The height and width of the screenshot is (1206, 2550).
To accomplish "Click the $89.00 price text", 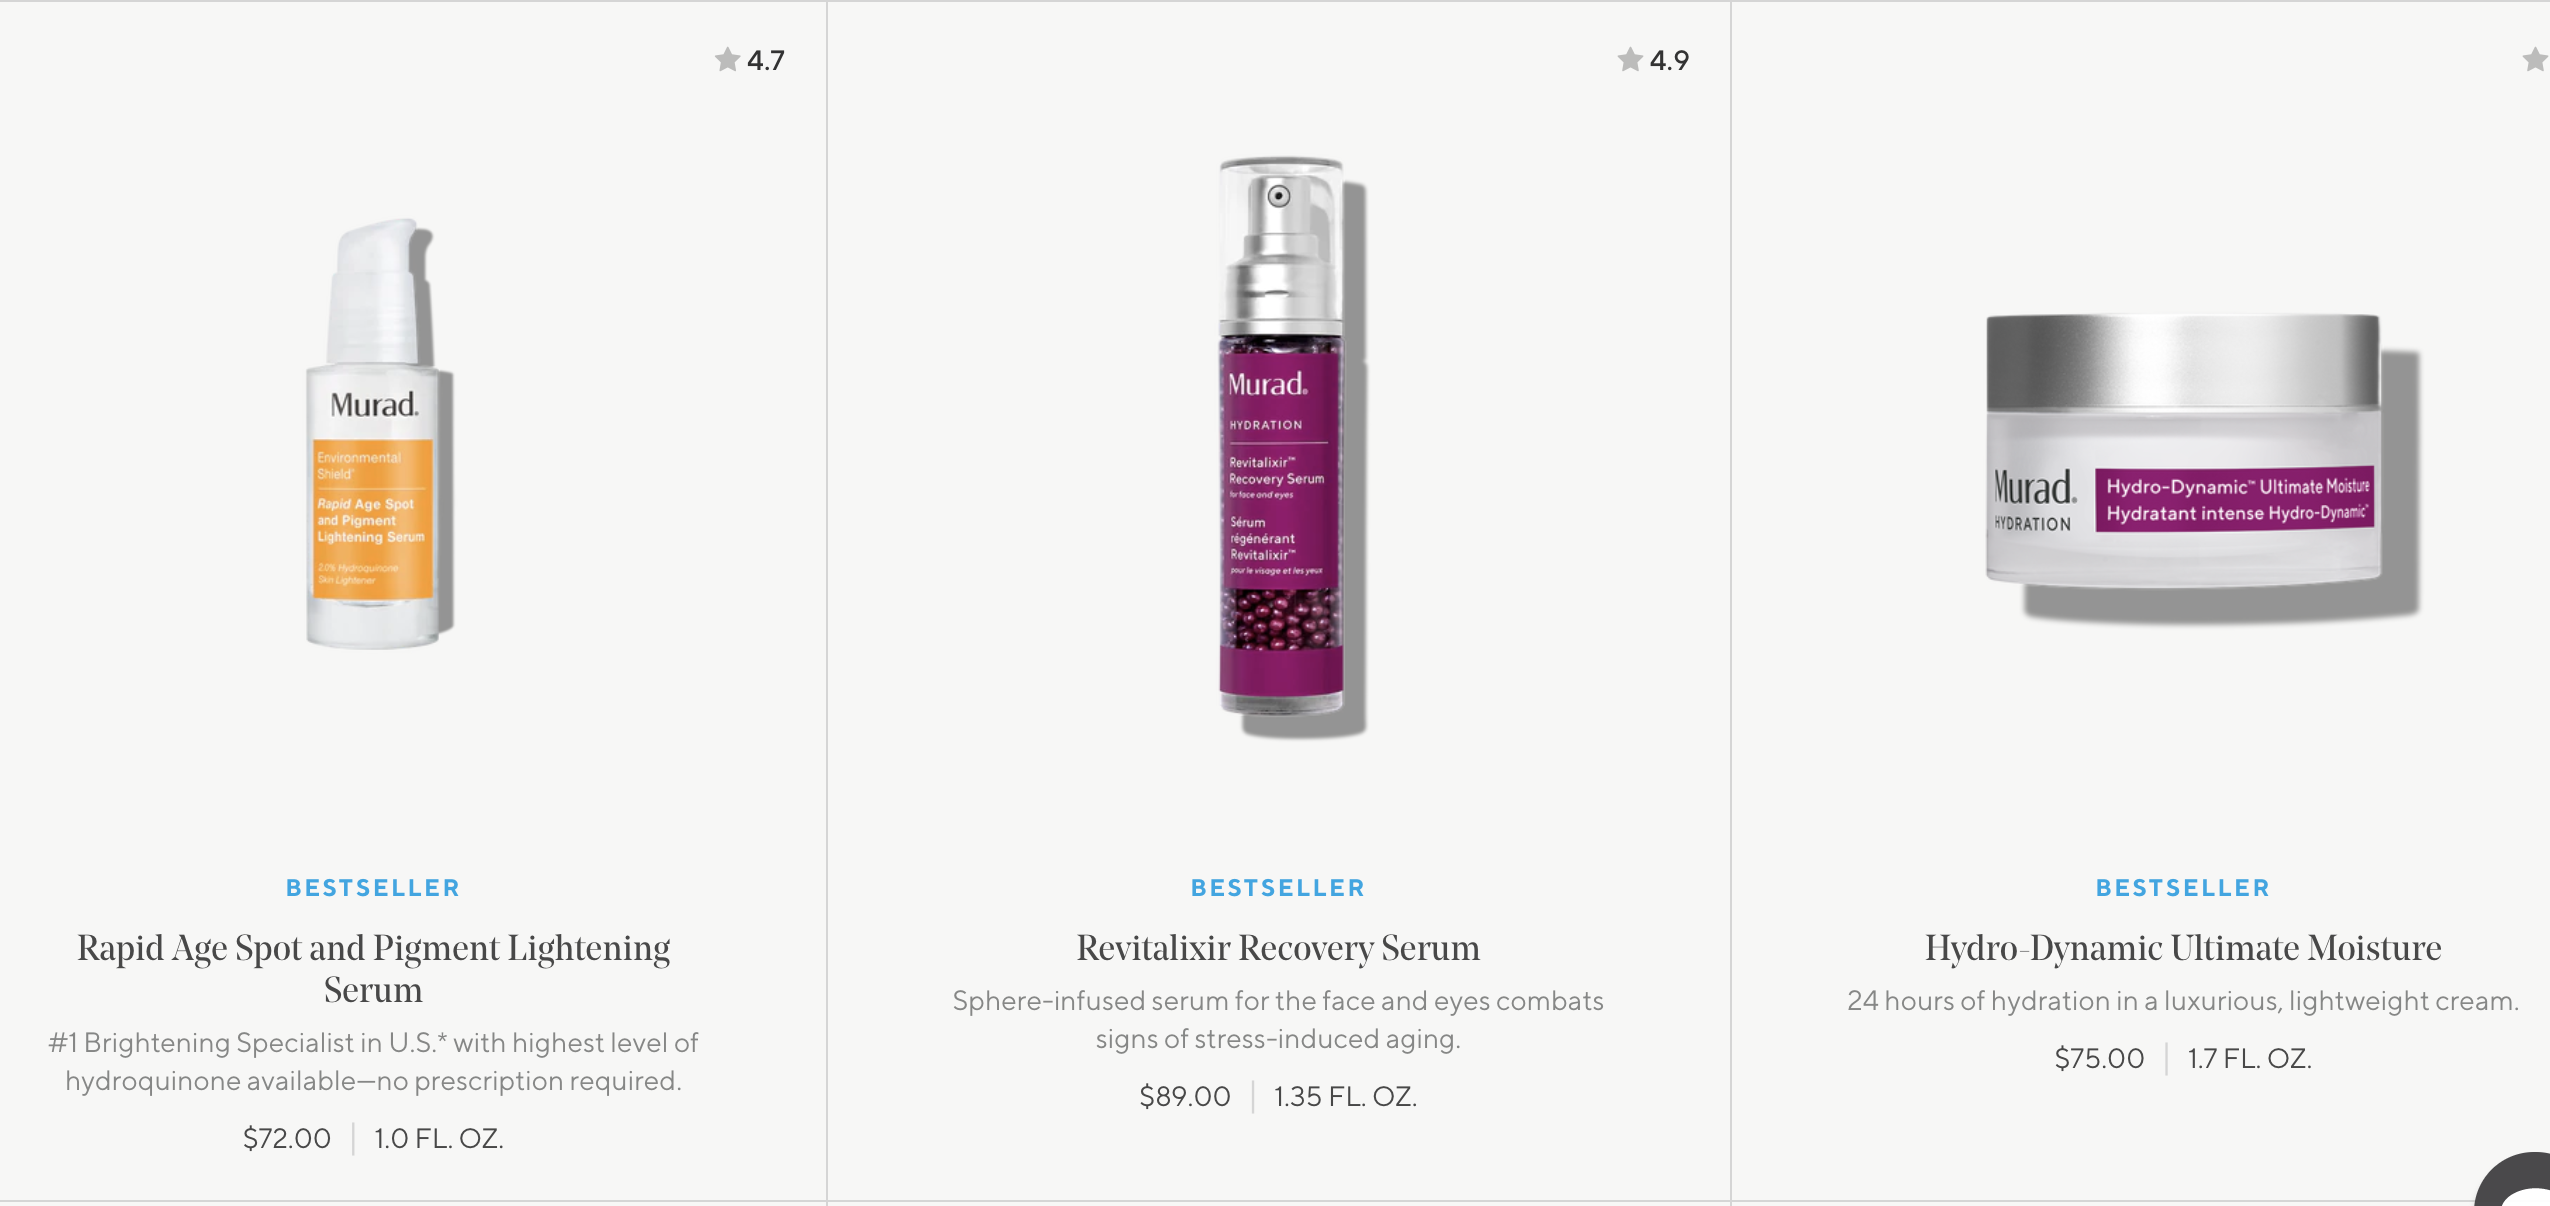I will pyautogui.click(x=1185, y=1096).
